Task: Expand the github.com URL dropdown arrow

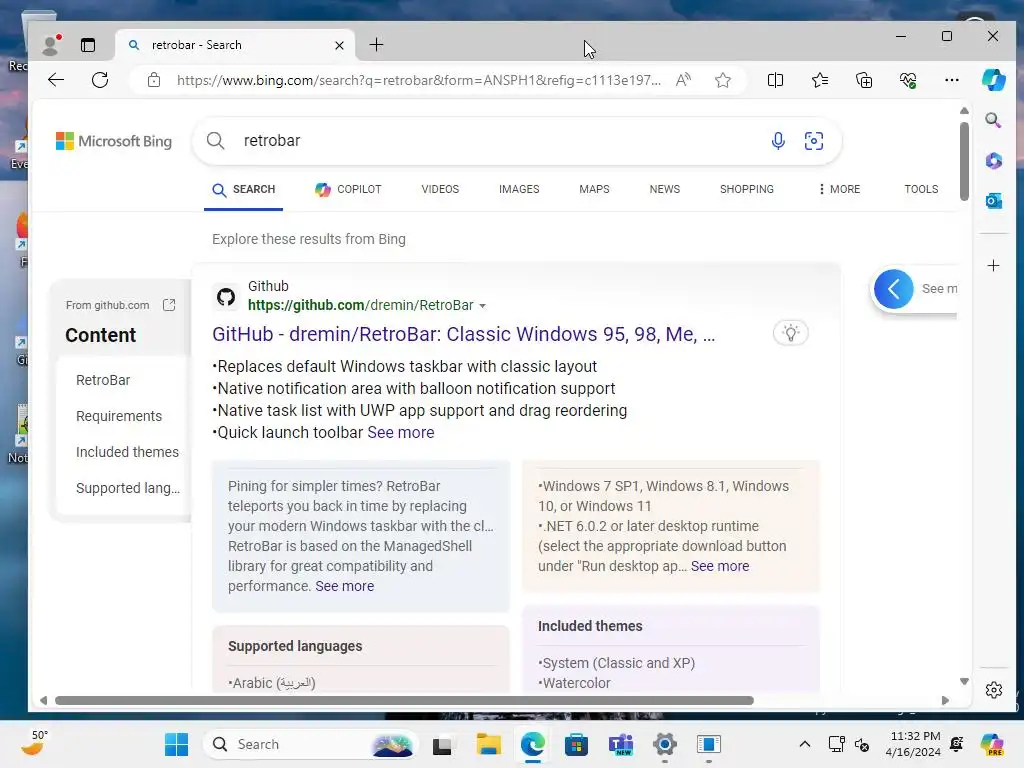Action: pos(483,306)
